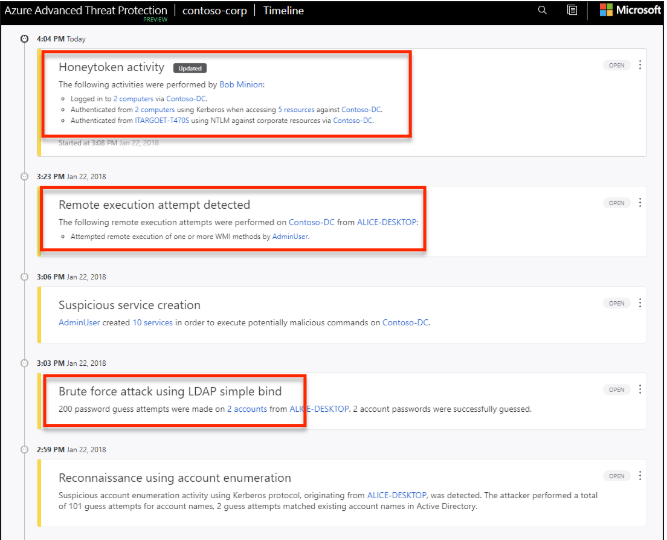
Task: Click OPEN status on Suspicious service creation alert
Action: tap(616, 303)
